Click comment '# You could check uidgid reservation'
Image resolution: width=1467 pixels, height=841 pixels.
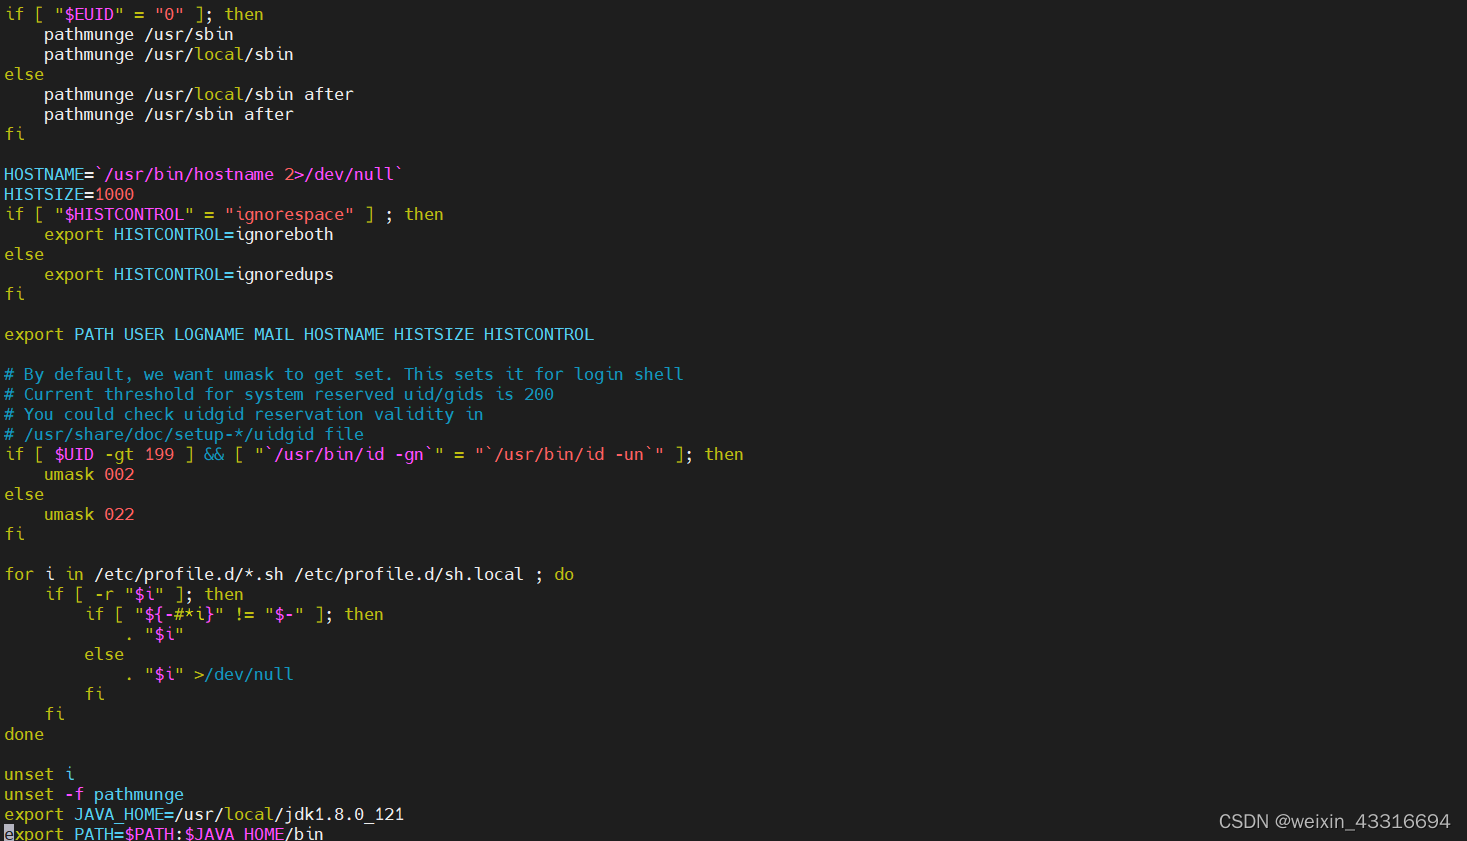244,414
